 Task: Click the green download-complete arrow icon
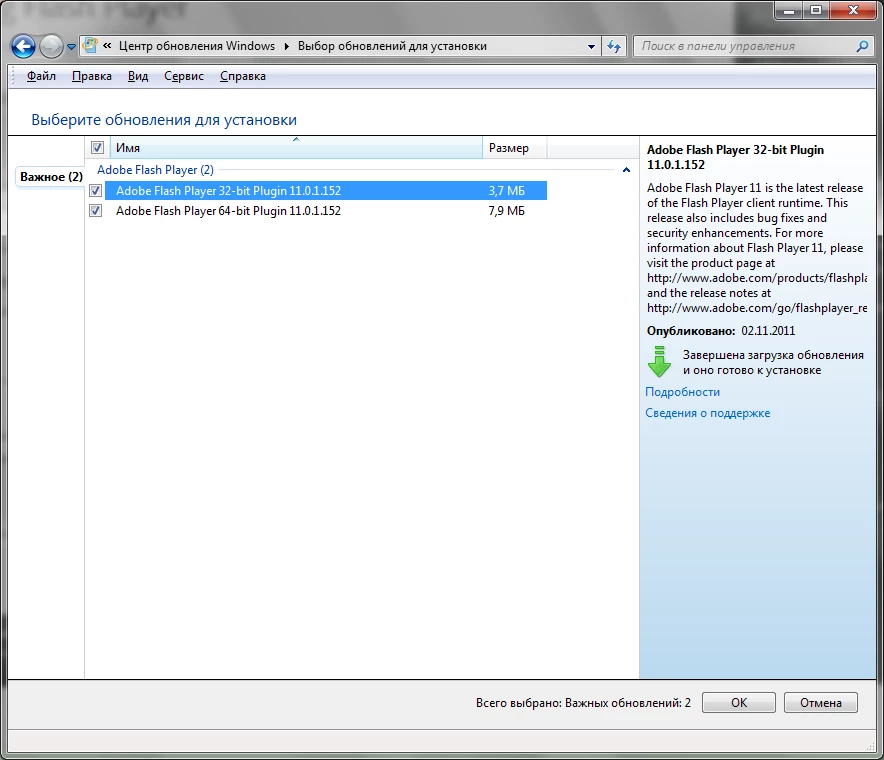659,362
